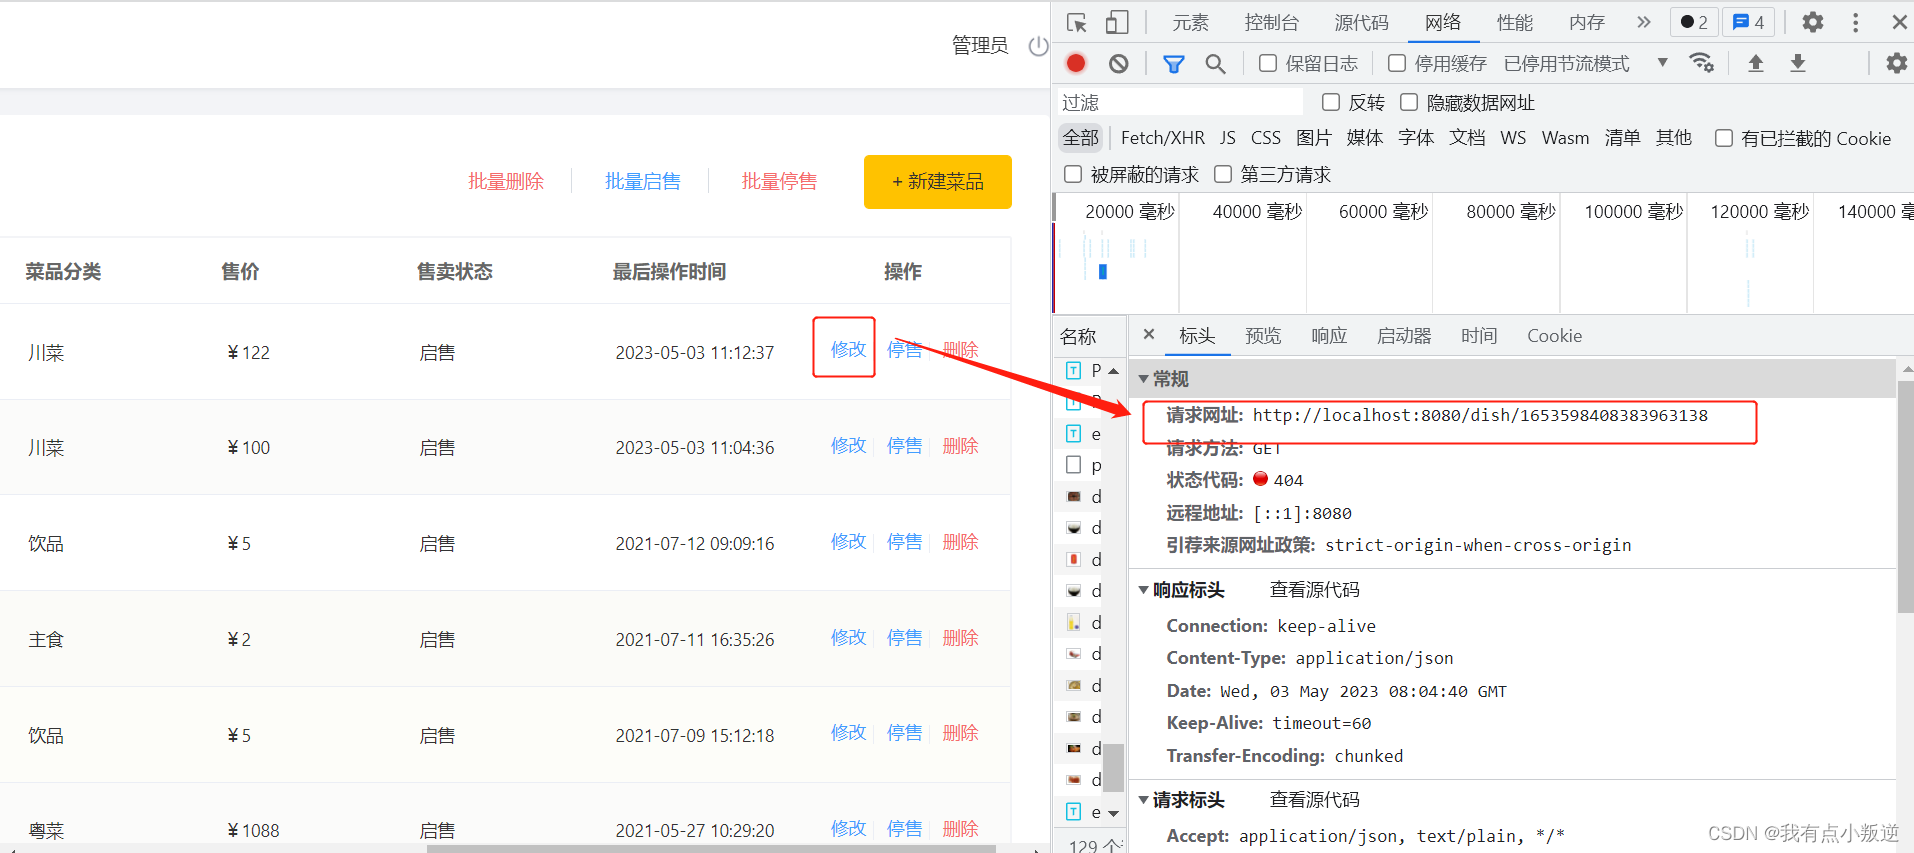
Task: Check hide data URLs checkbox
Action: pyautogui.click(x=1409, y=102)
